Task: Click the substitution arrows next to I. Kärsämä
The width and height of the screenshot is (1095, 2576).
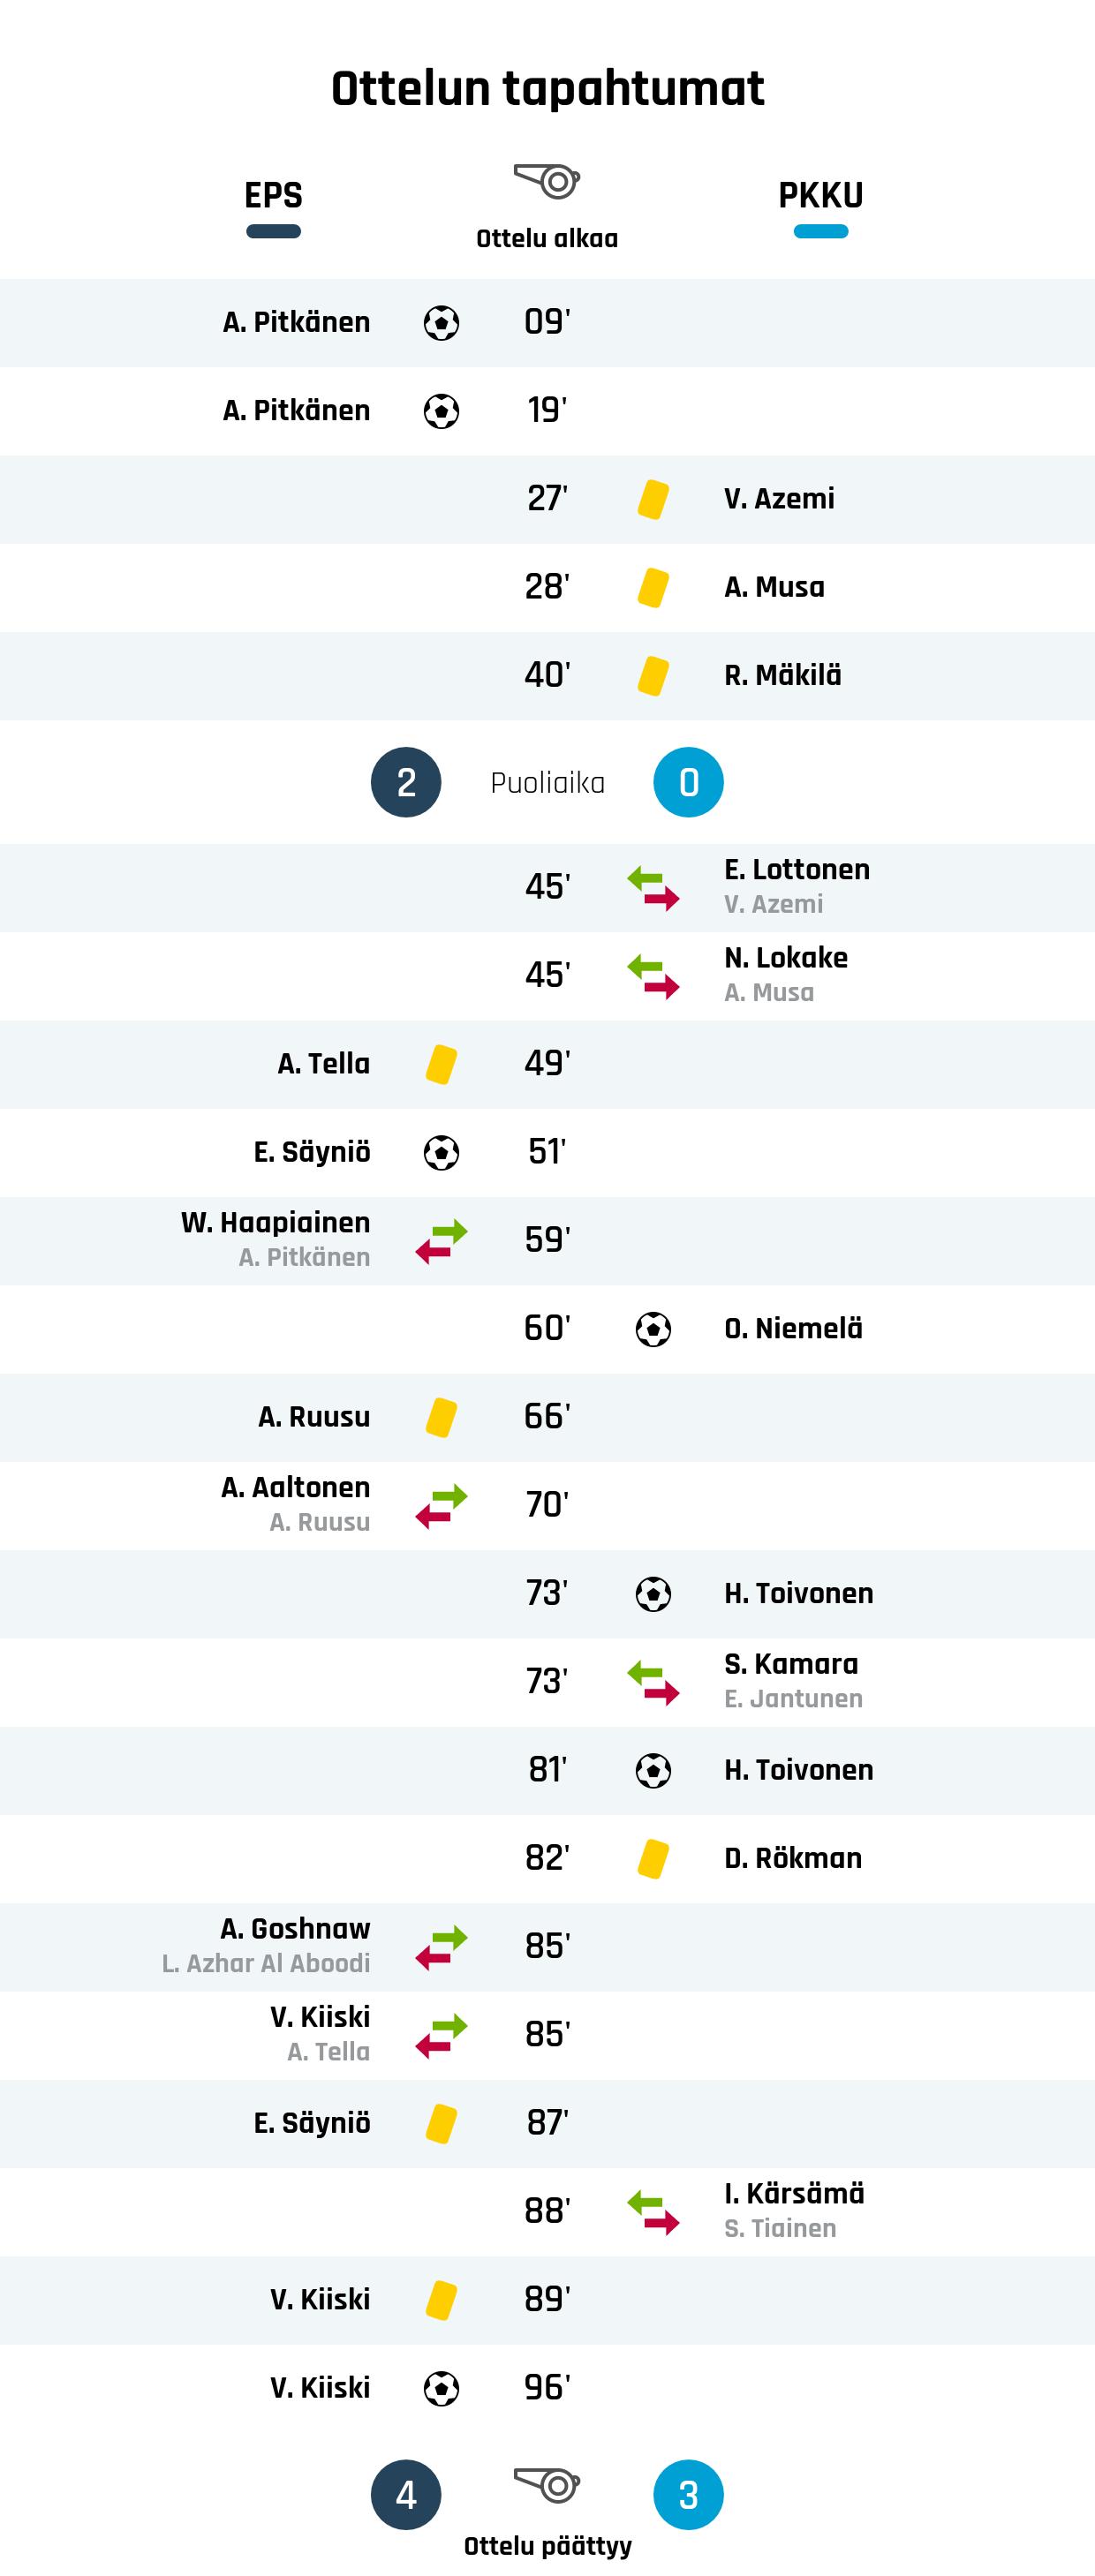Action: pos(653,2212)
